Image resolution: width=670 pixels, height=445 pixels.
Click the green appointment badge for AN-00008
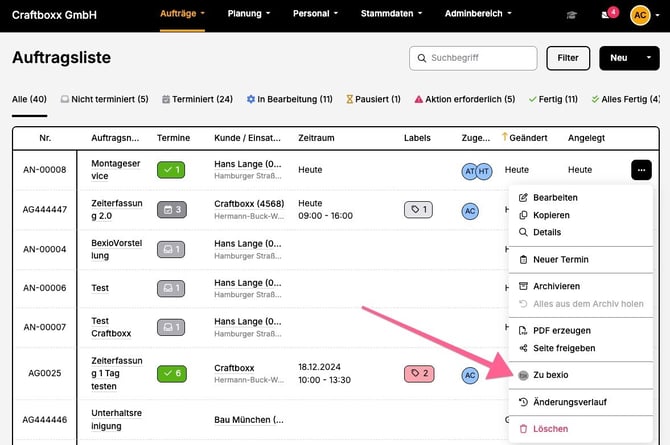pos(171,170)
